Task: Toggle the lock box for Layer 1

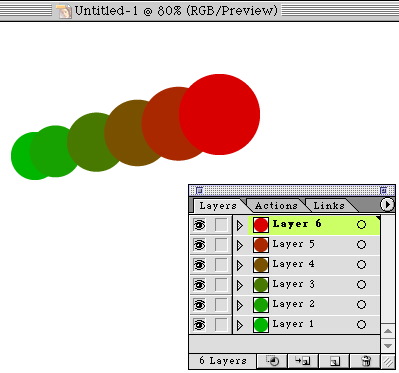Action: [221, 325]
